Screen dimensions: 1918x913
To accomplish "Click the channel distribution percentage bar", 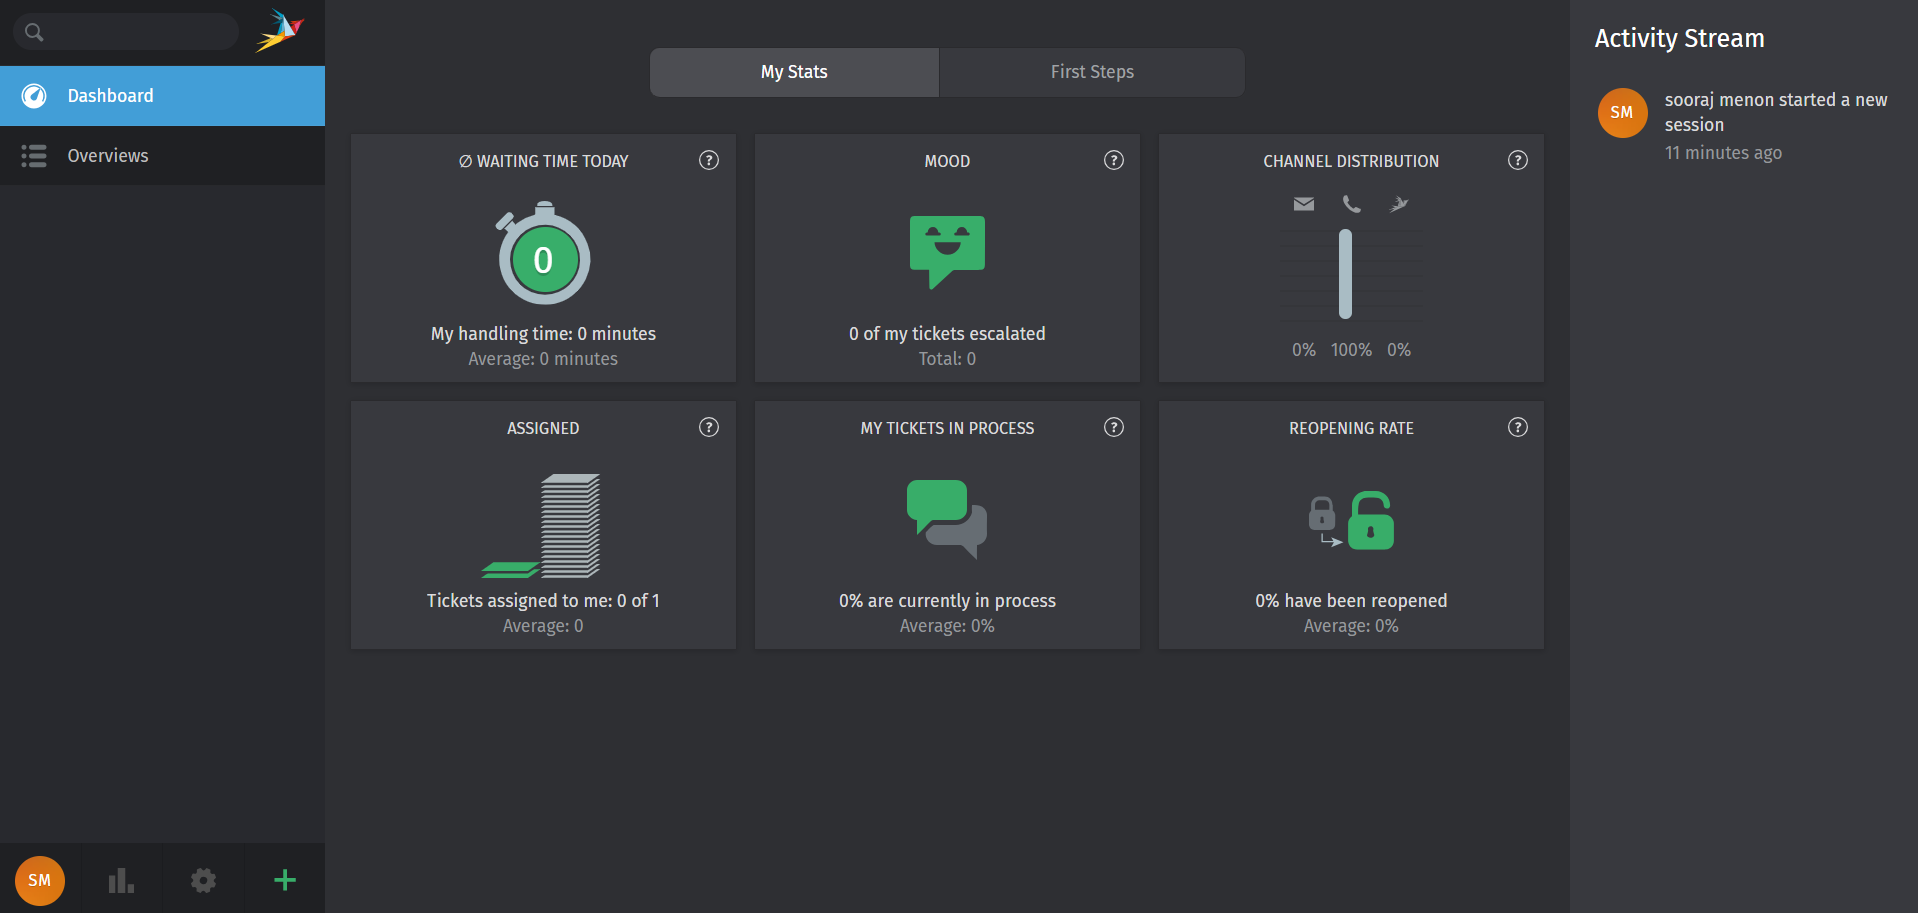I will [1345, 273].
